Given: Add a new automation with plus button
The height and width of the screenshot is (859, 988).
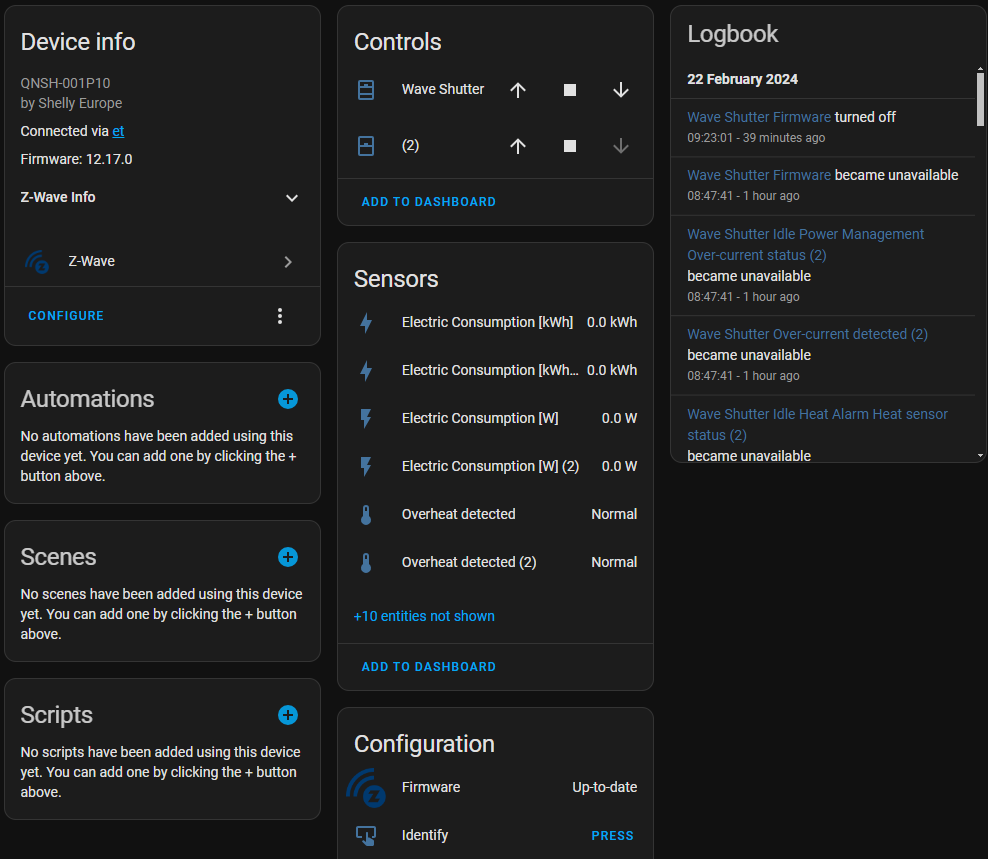Looking at the screenshot, I should point(288,399).
